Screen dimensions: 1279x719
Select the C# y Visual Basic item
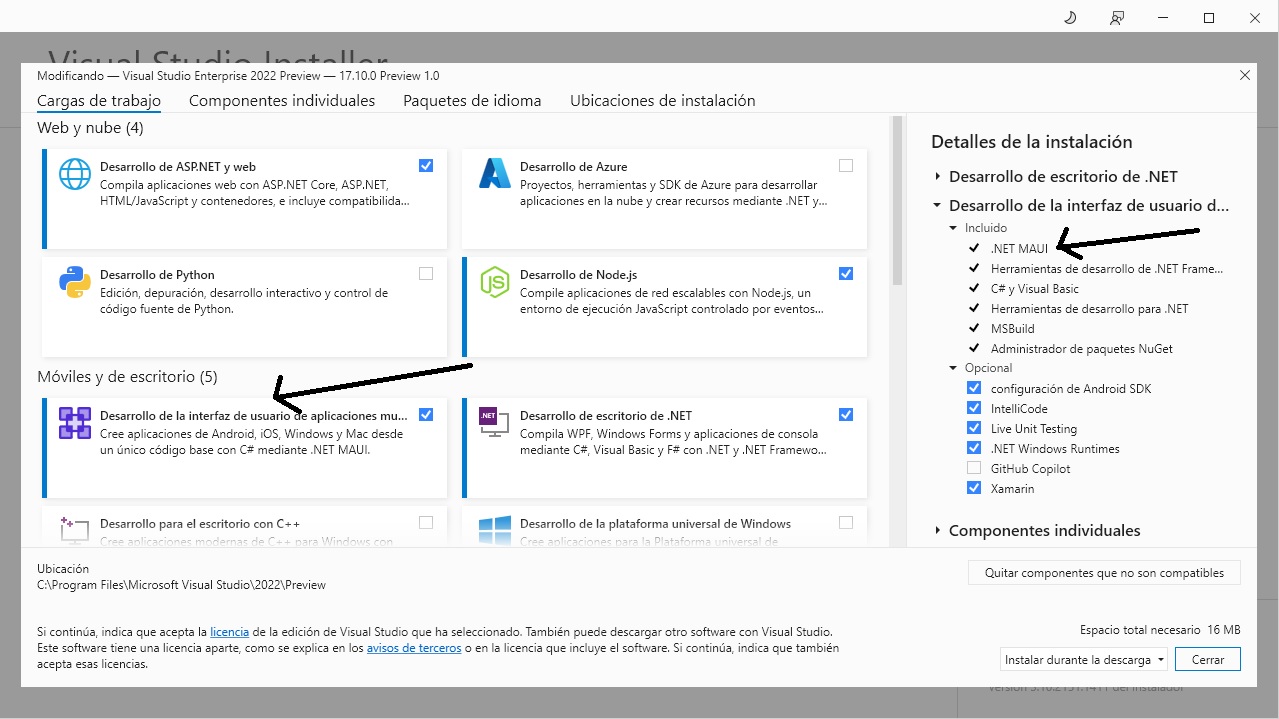point(1035,289)
